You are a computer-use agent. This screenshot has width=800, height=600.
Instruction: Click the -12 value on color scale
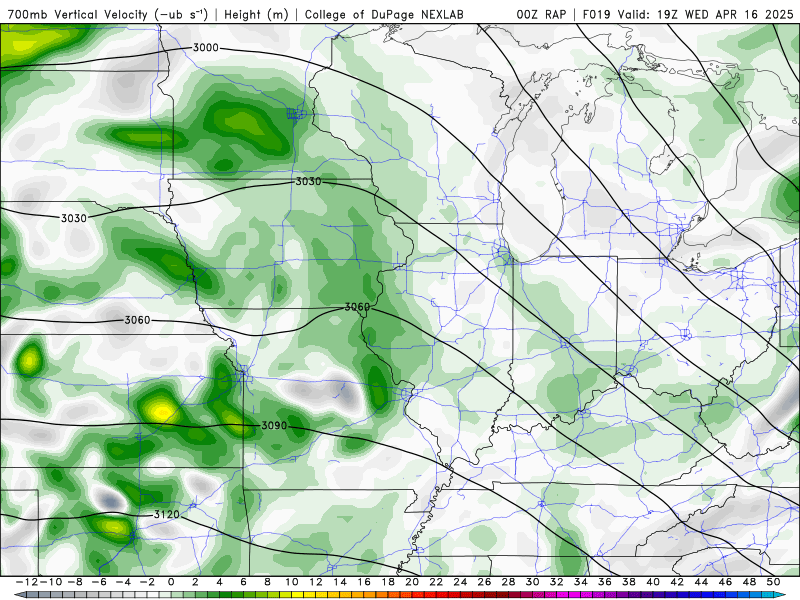(x=27, y=582)
